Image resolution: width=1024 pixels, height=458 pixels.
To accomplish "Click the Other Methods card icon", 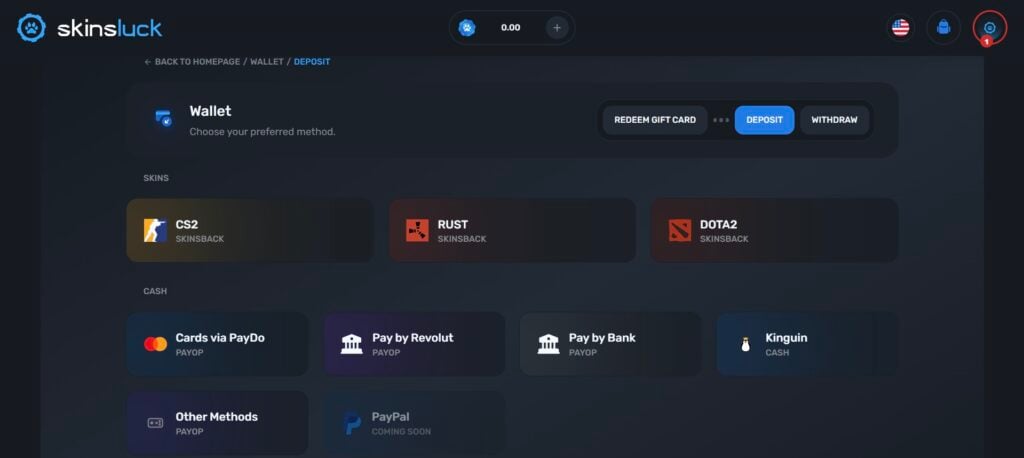I will pyautogui.click(x=155, y=423).
